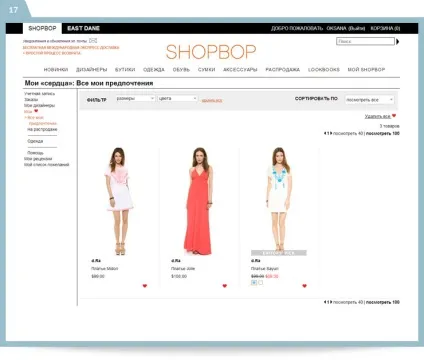Open the БУТИКИ menu
The width and height of the screenshot is (424, 360).
(125, 70)
